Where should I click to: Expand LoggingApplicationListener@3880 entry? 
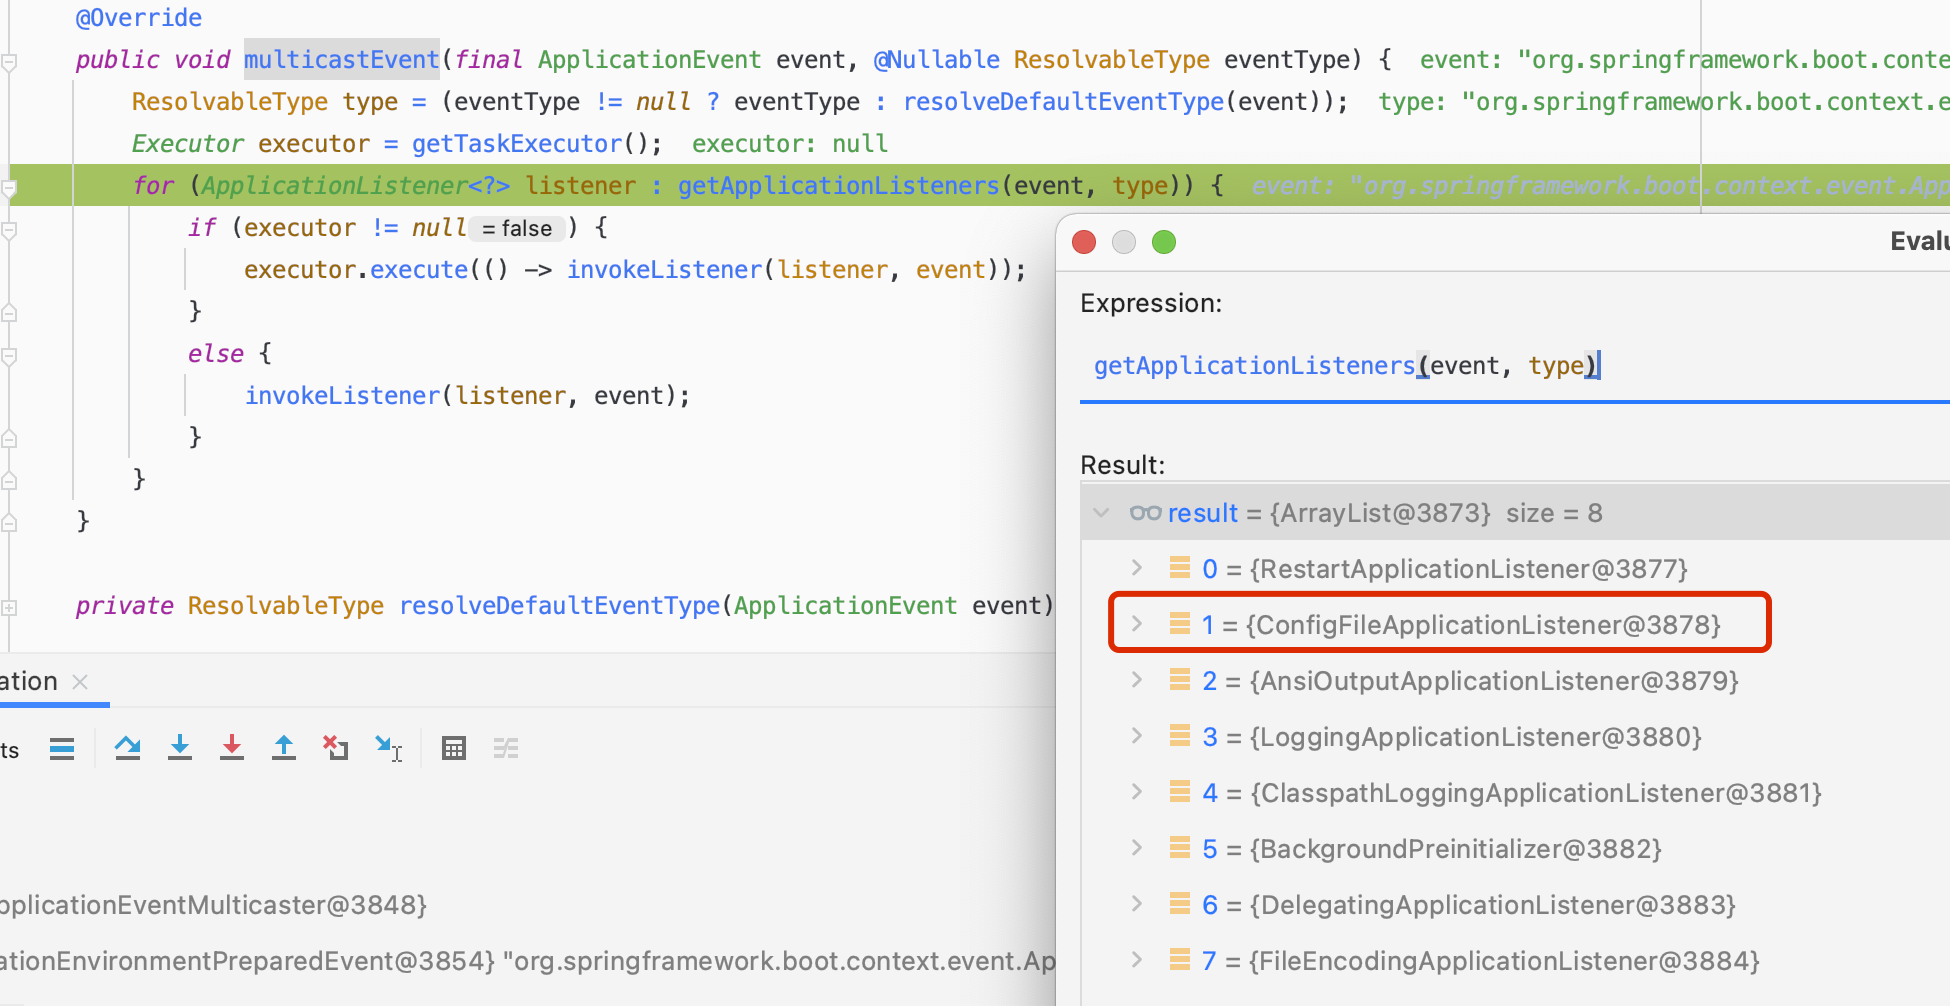[x=1137, y=736]
